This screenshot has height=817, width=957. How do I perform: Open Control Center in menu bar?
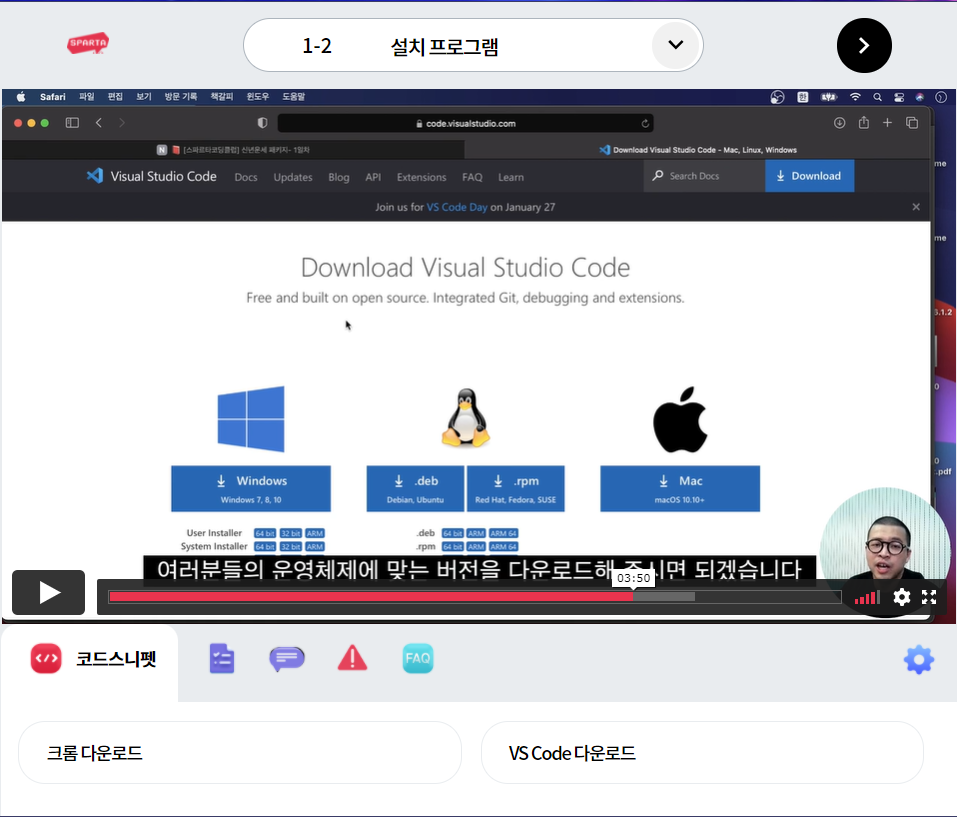tap(899, 96)
